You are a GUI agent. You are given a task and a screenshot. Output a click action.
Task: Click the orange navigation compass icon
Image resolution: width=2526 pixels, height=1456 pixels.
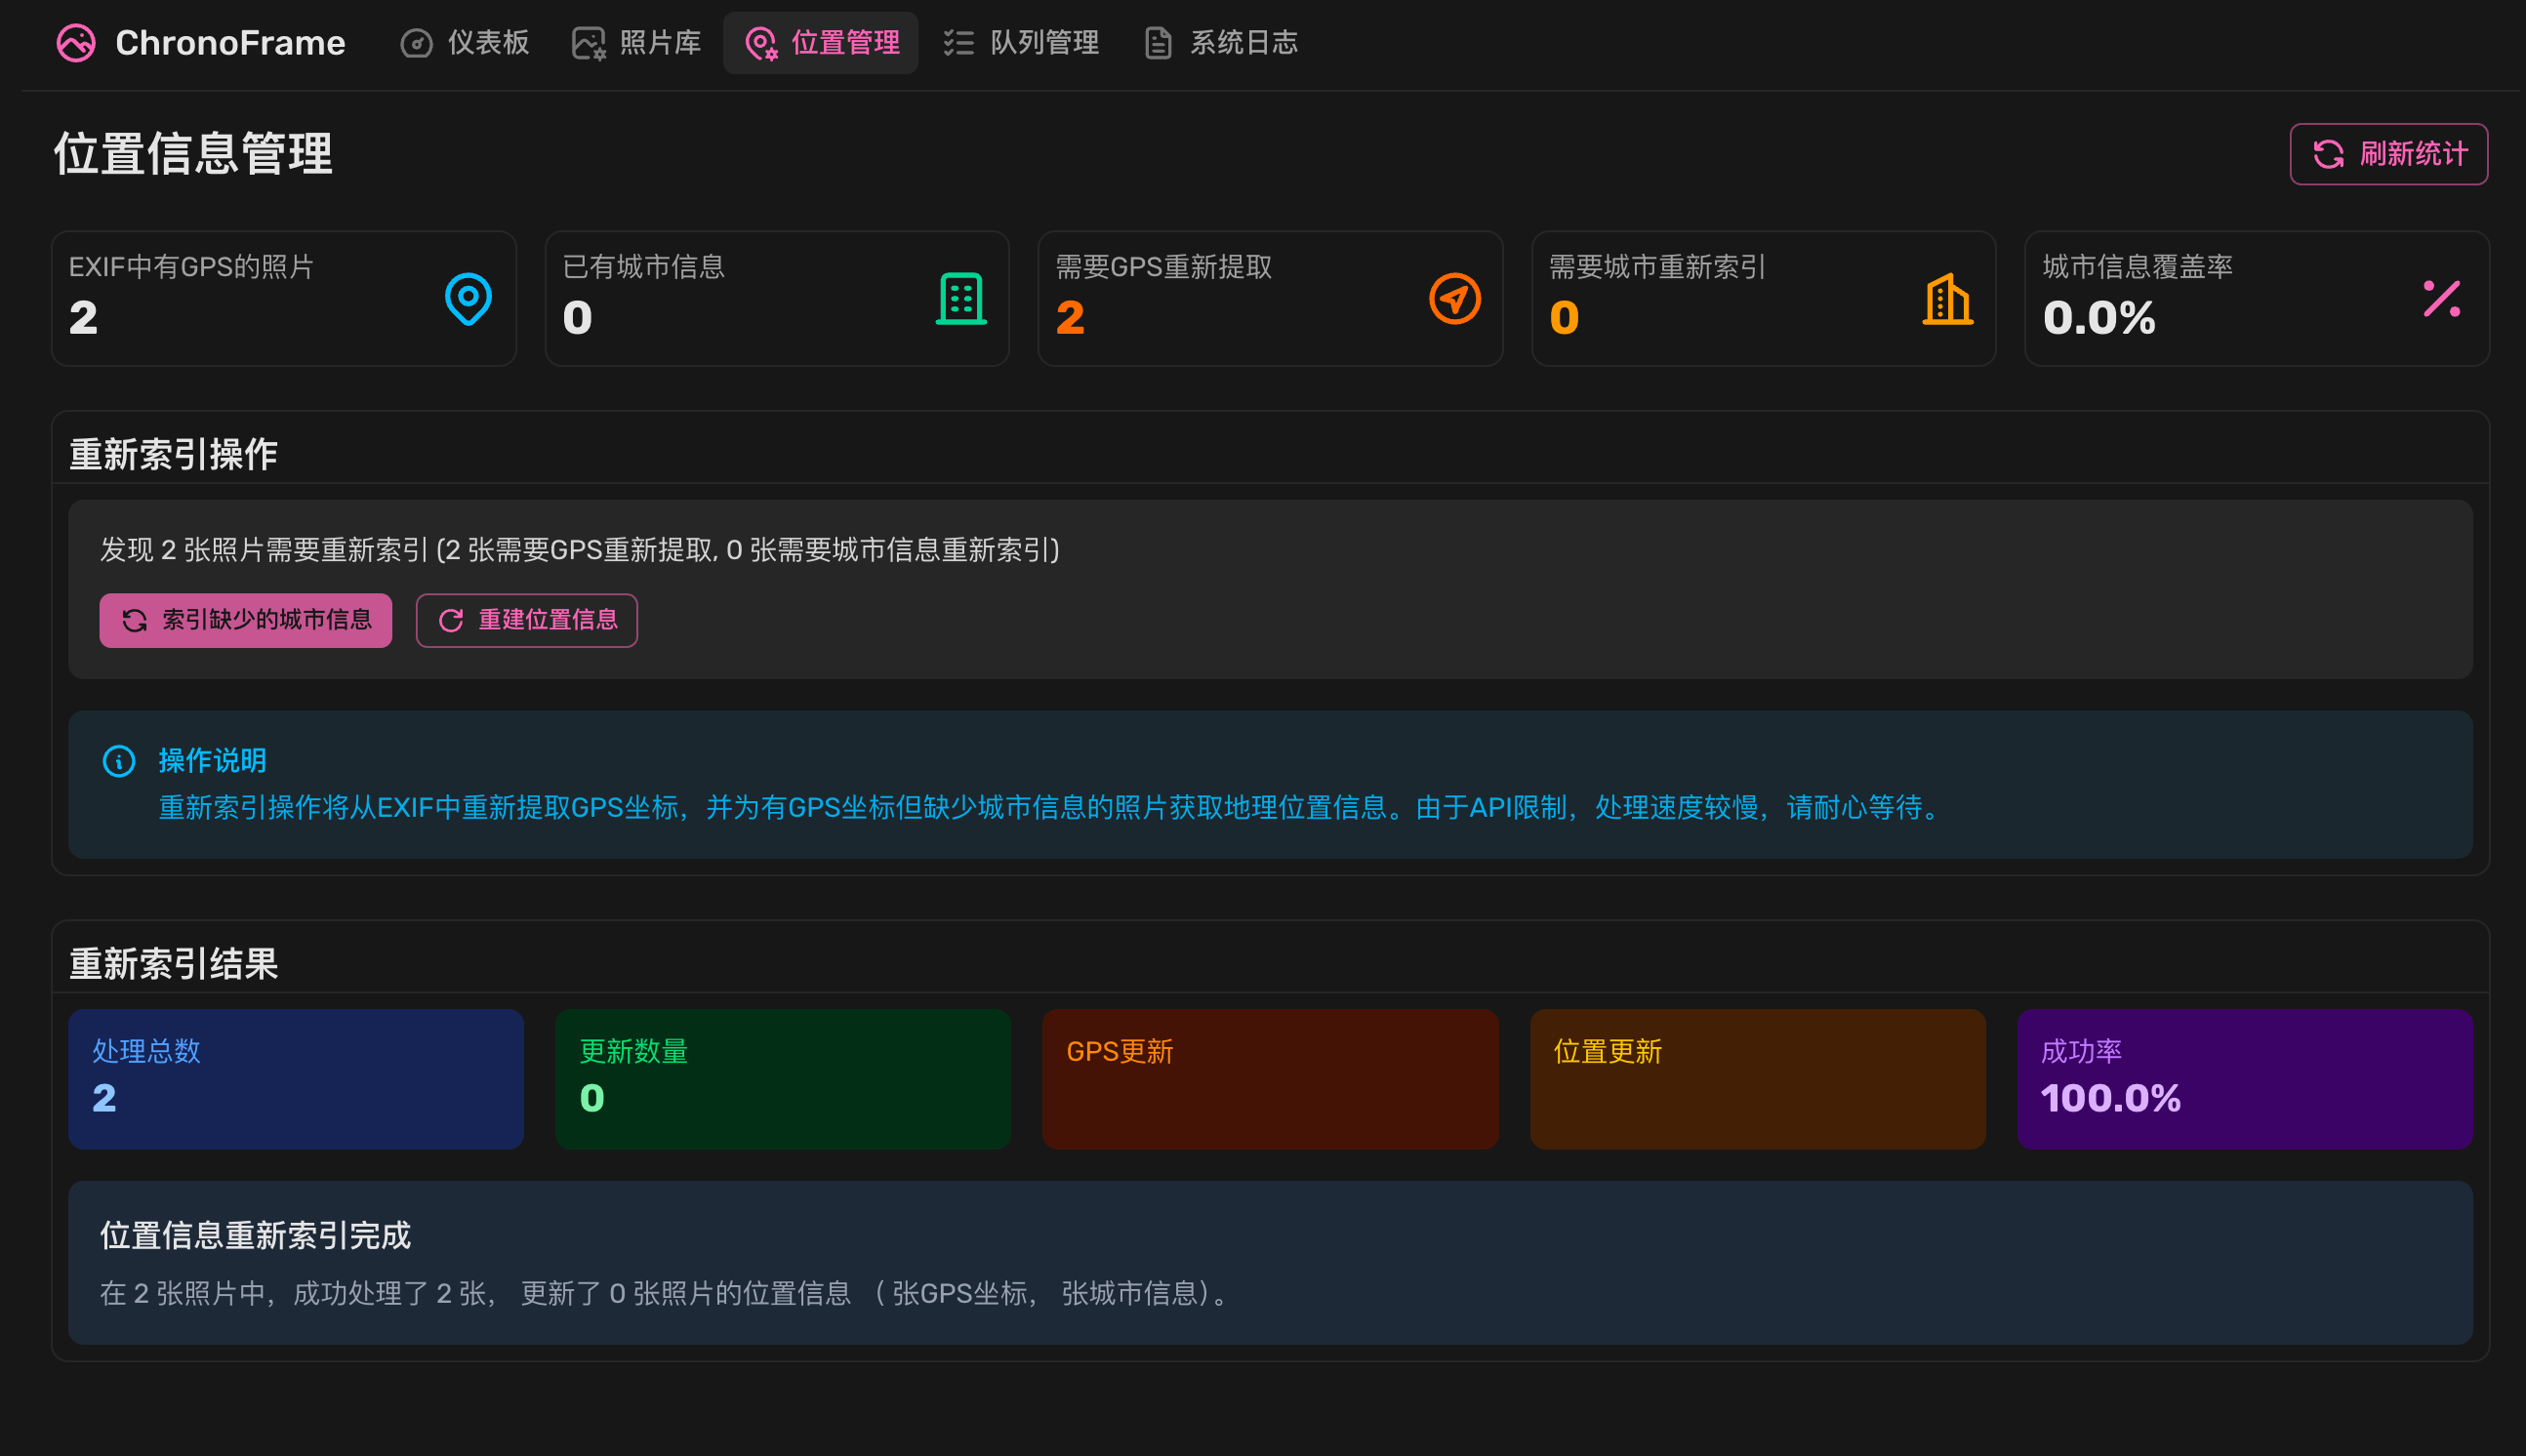1454,298
